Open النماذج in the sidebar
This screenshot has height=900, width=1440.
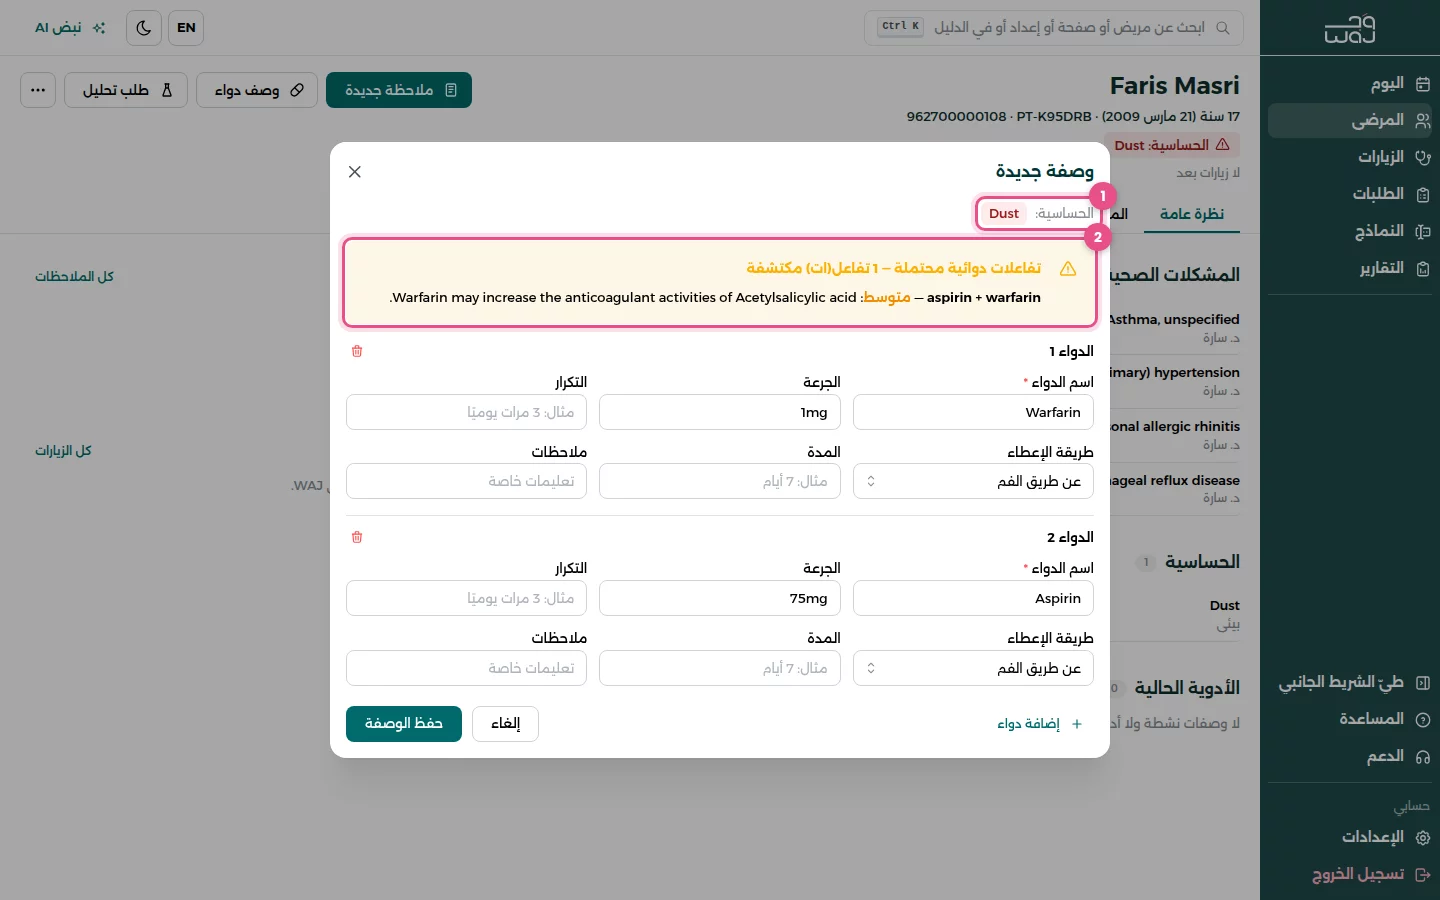(x=1350, y=231)
